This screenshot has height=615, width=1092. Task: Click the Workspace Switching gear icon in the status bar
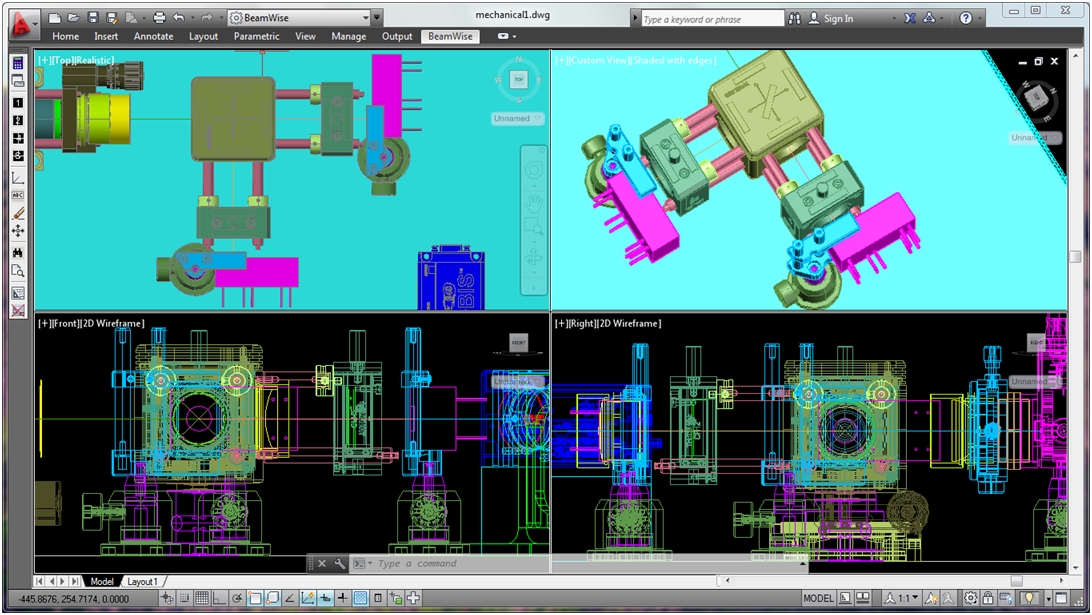(x=970, y=598)
